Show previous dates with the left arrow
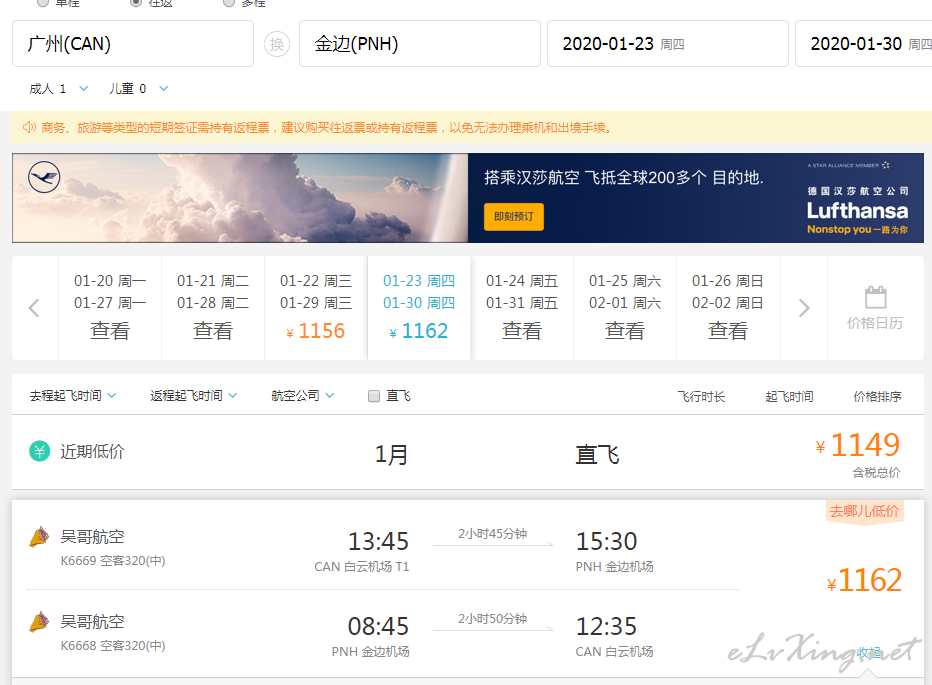This screenshot has height=685, width=932. pos(34,308)
